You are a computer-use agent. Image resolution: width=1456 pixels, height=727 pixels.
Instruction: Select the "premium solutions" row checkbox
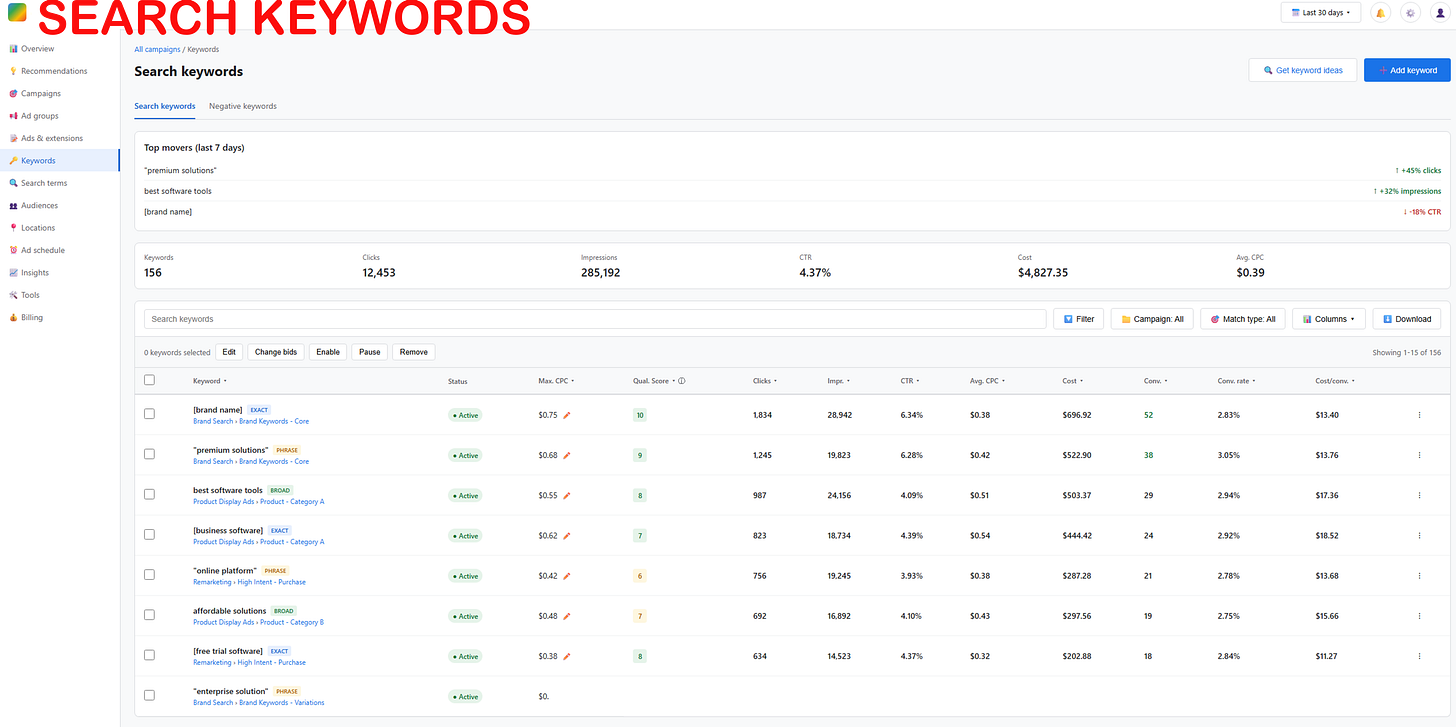click(x=149, y=454)
